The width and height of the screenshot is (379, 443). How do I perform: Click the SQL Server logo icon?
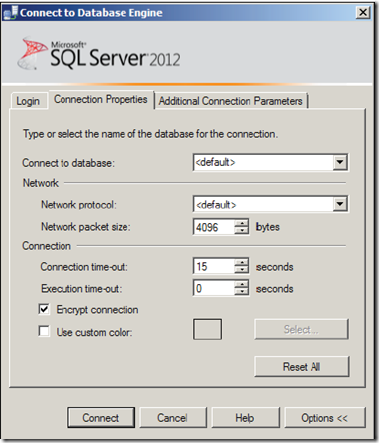32,53
